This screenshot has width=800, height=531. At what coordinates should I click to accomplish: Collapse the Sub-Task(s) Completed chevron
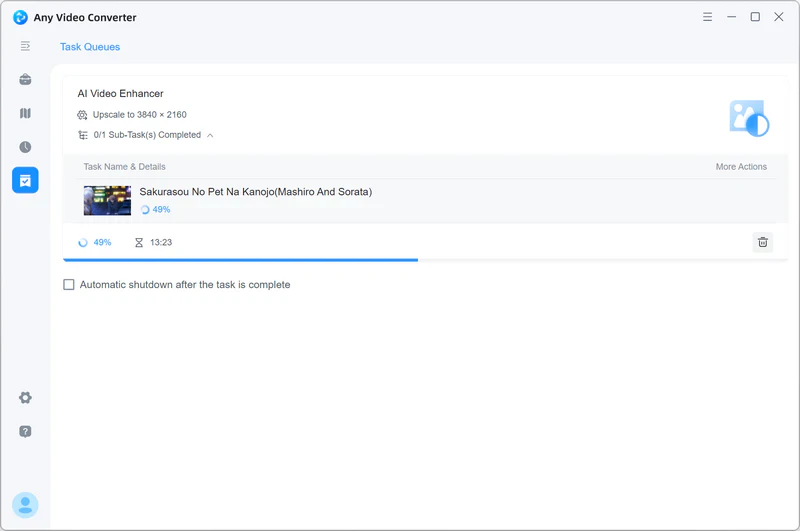pyautogui.click(x=210, y=135)
